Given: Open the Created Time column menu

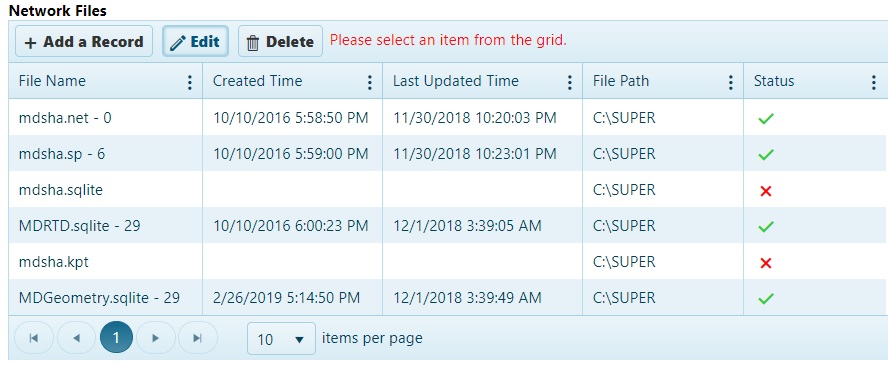Looking at the screenshot, I should [x=370, y=83].
